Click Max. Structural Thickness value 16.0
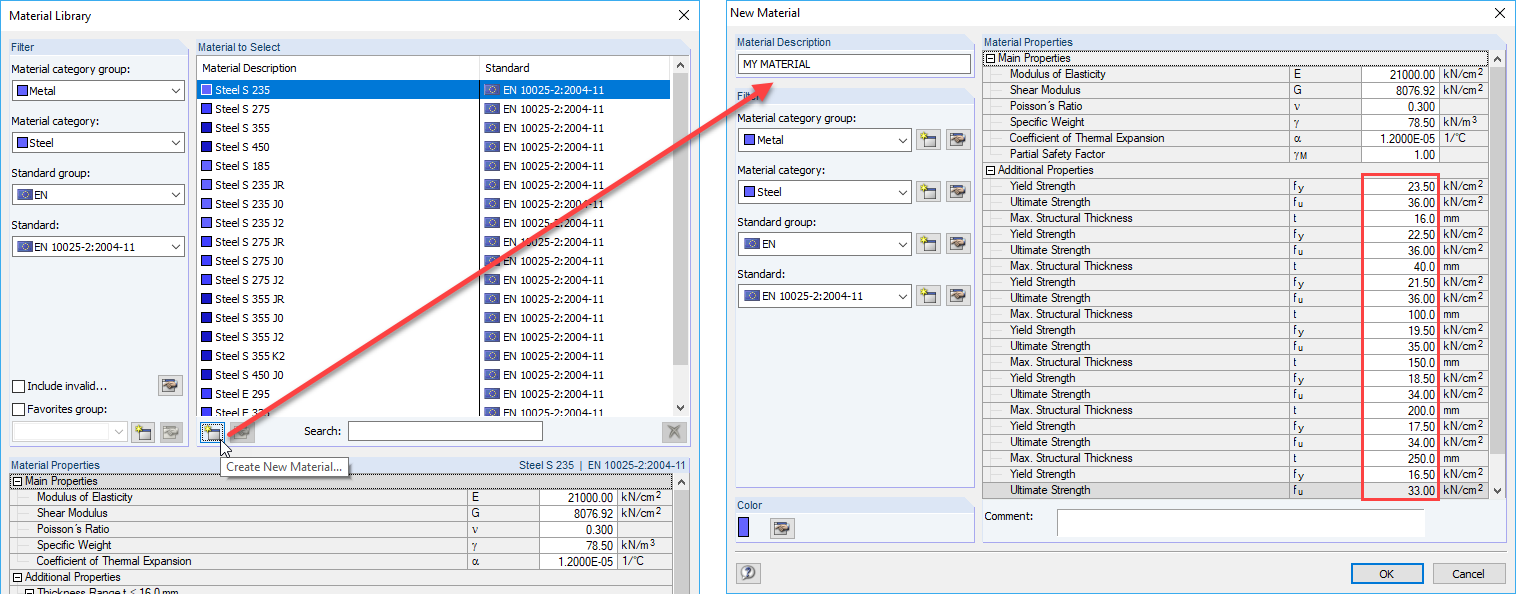Image resolution: width=1516 pixels, height=594 pixels. tap(1400, 218)
